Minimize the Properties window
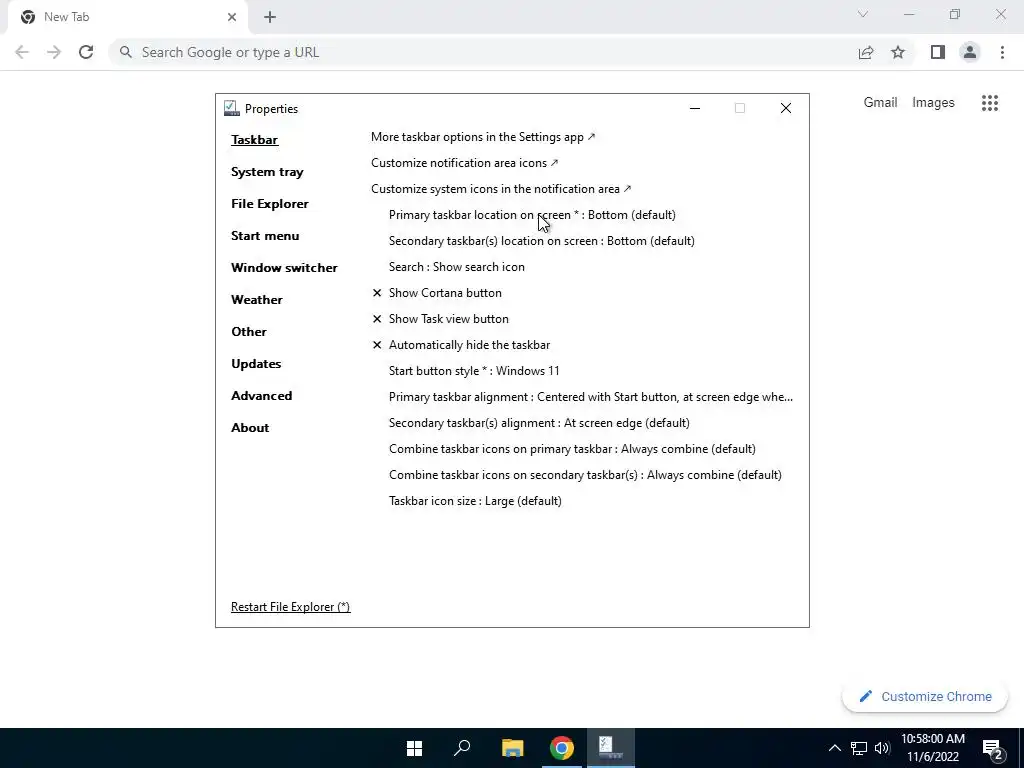The image size is (1024, 768). [695, 108]
